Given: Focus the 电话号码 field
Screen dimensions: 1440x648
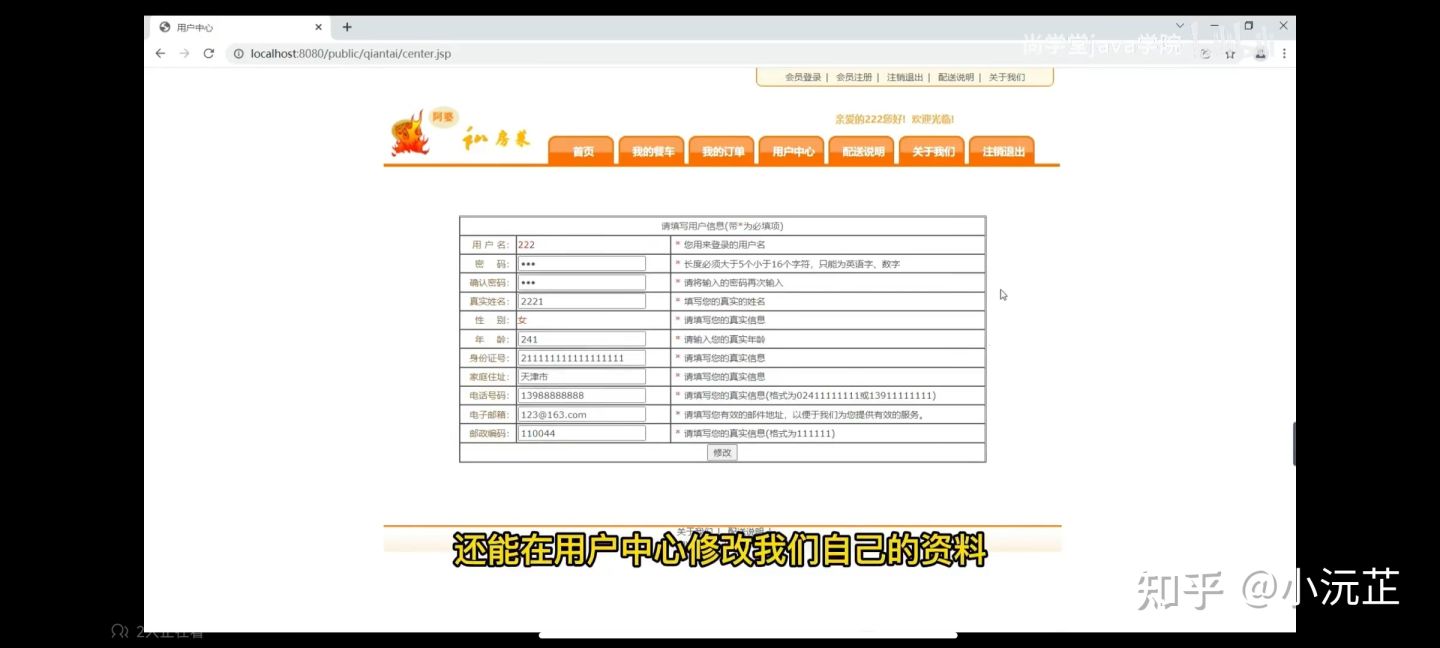Looking at the screenshot, I should tap(581, 396).
